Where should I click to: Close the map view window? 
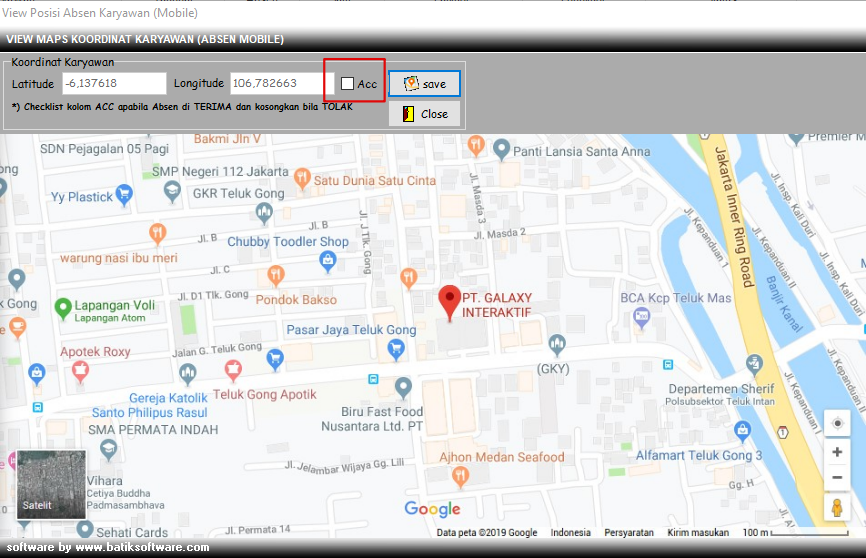click(x=424, y=114)
